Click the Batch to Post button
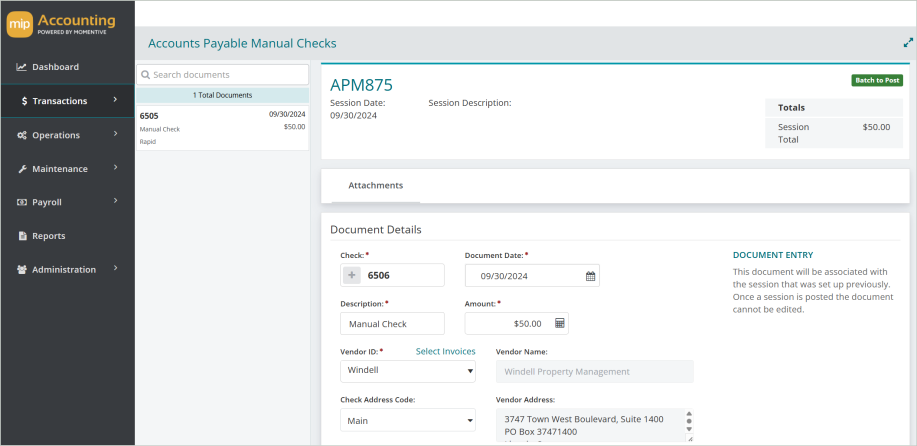This screenshot has width=917, height=446. (876, 80)
